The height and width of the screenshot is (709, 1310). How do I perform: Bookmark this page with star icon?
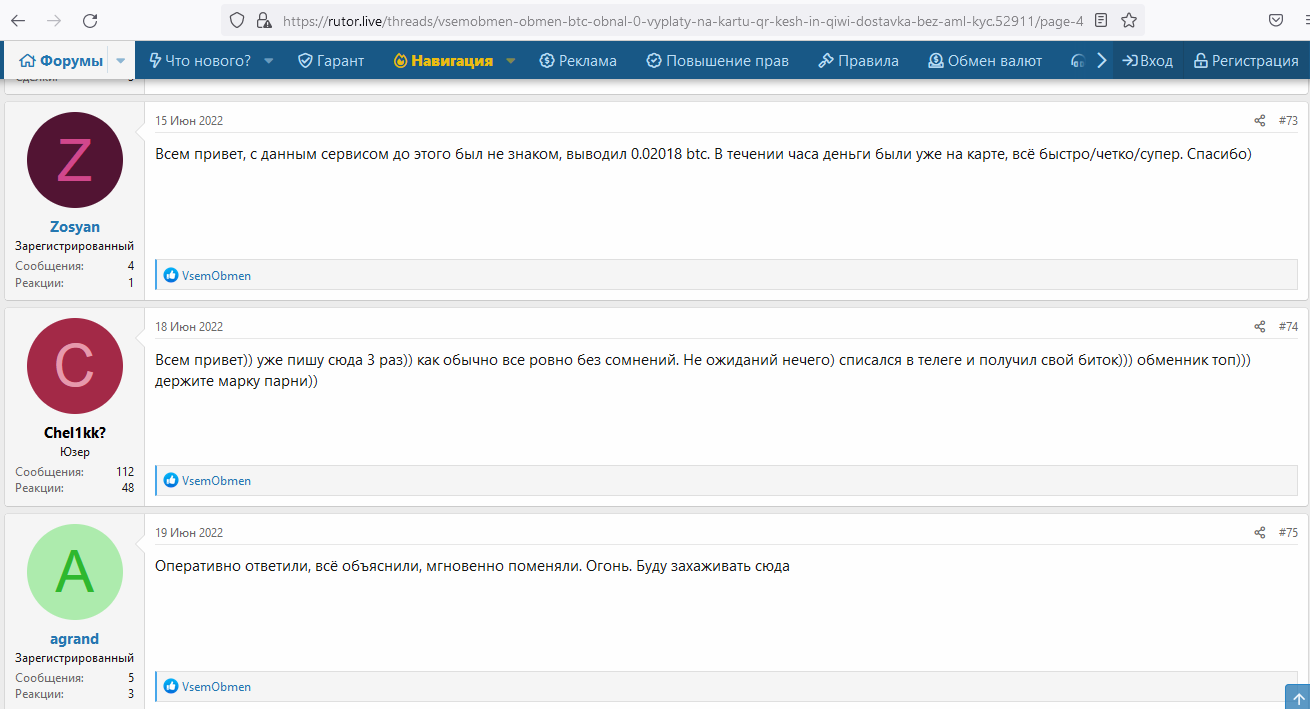1129,20
